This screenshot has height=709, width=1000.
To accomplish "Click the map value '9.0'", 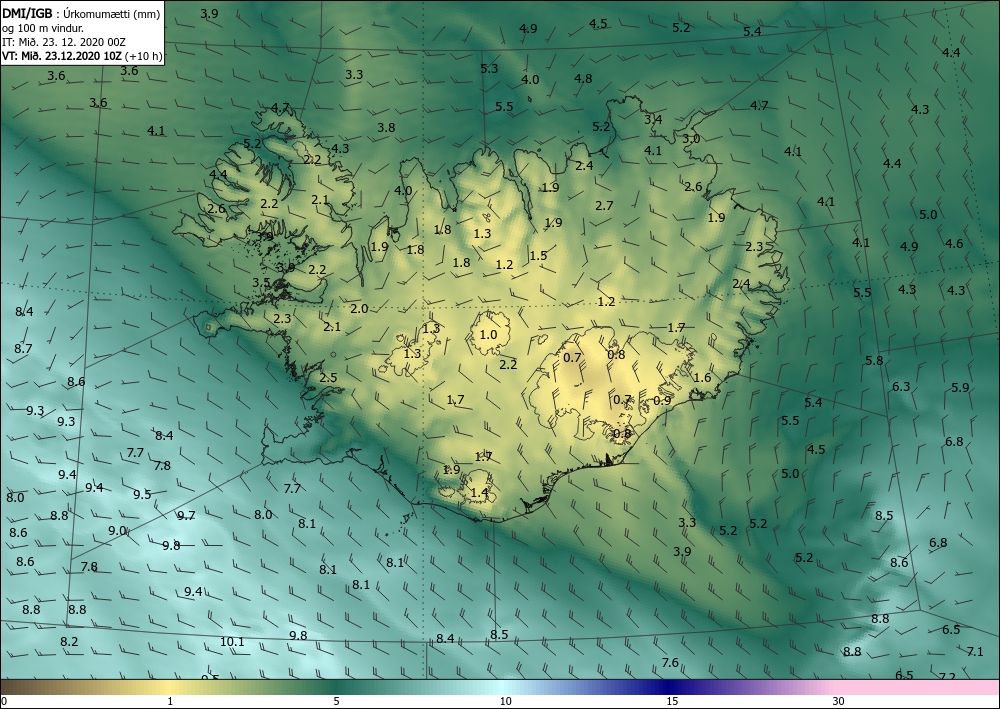I will (x=117, y=530).
